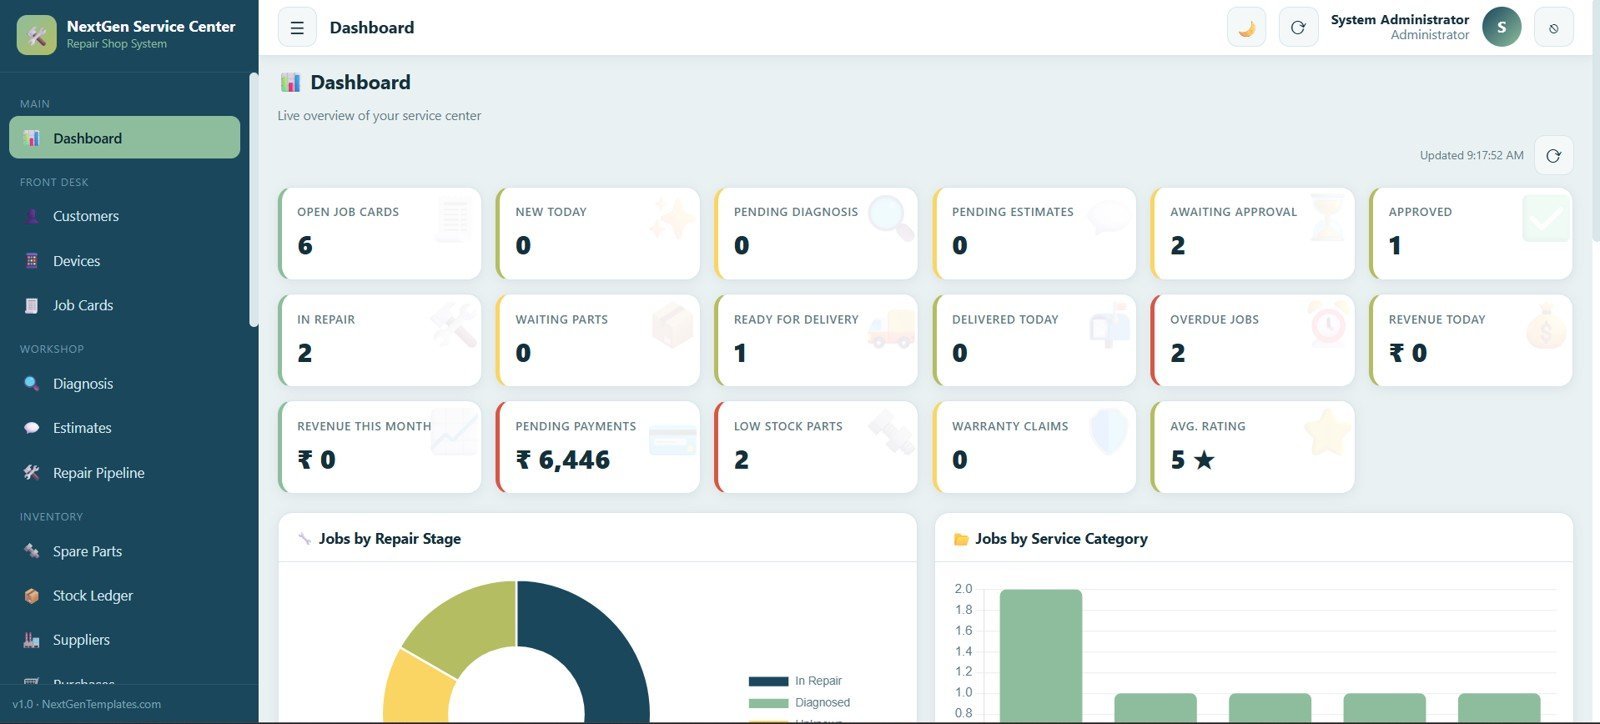
Task: Open the Open Job Cards stat card
Action: coord(380,233)
